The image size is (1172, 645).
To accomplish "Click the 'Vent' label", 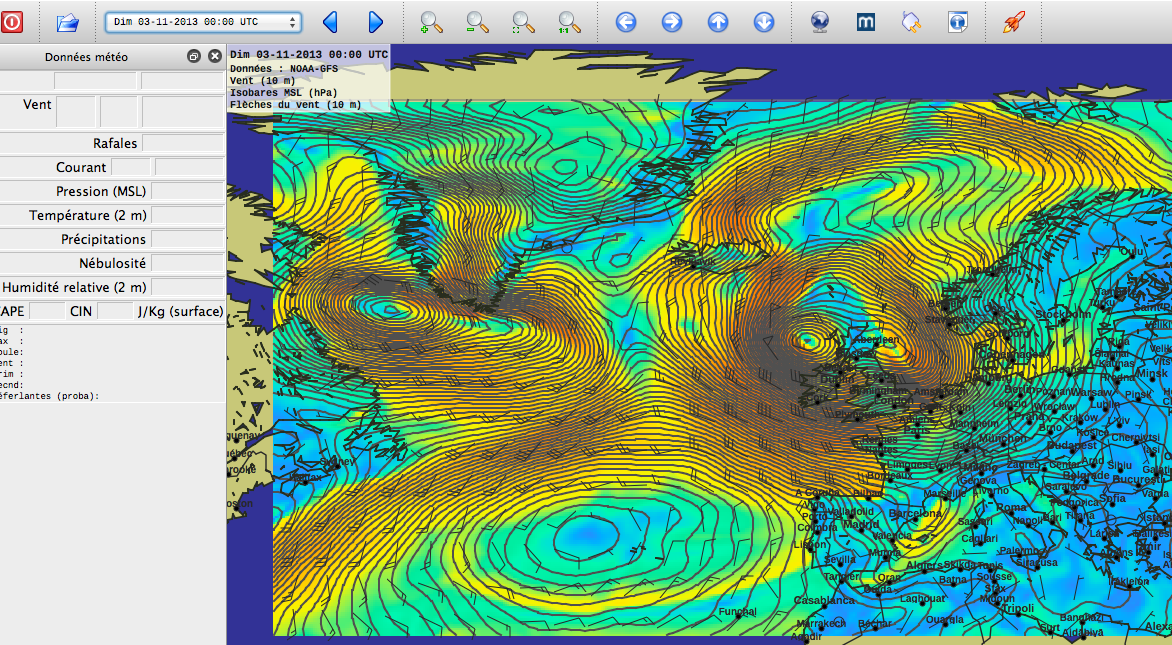I will 37,105.
